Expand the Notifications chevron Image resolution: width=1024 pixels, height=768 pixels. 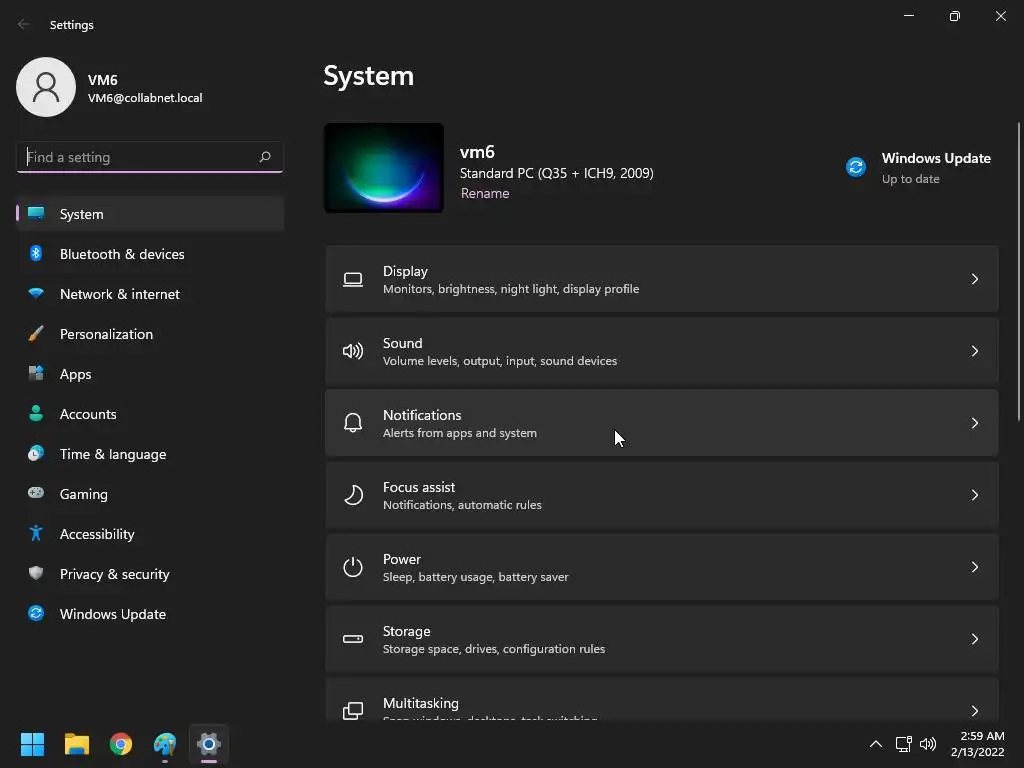point(974,423)
